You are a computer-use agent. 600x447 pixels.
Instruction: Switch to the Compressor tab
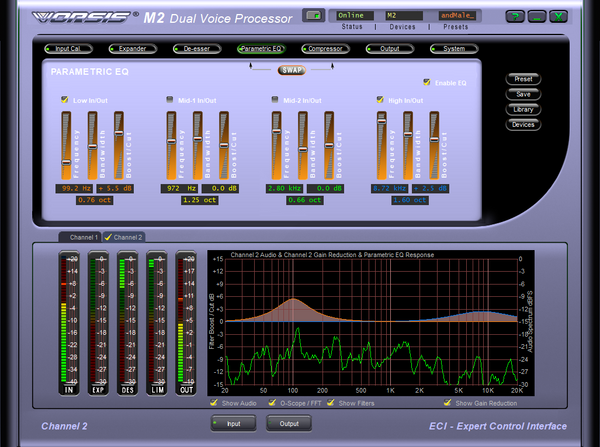click(x=325, y=49)
